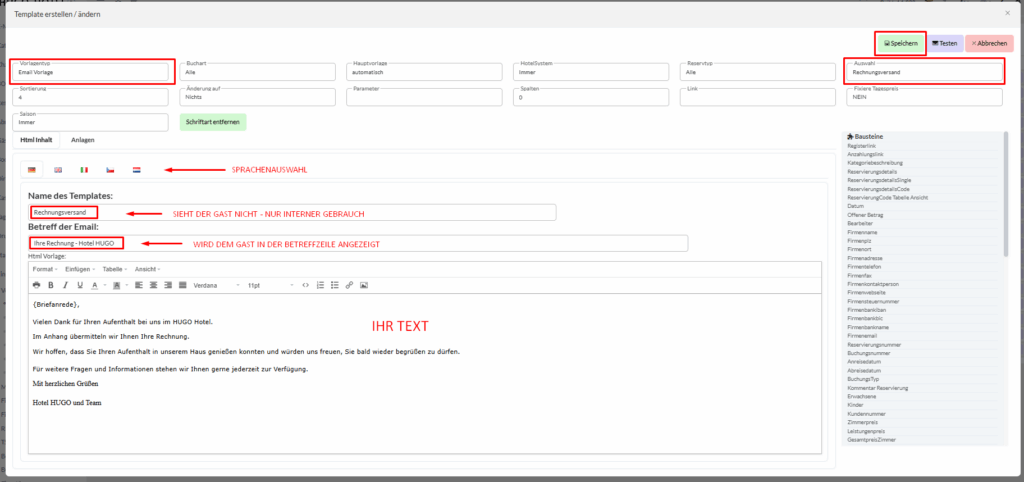Open the text color picker arrow
The image size is (1024, 482).
(106, 285)
